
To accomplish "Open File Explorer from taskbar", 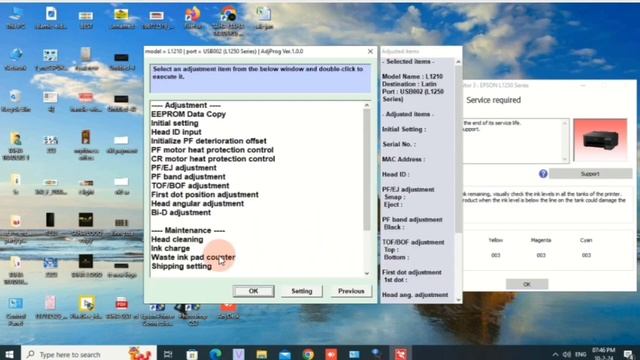I will coord(262,354).
